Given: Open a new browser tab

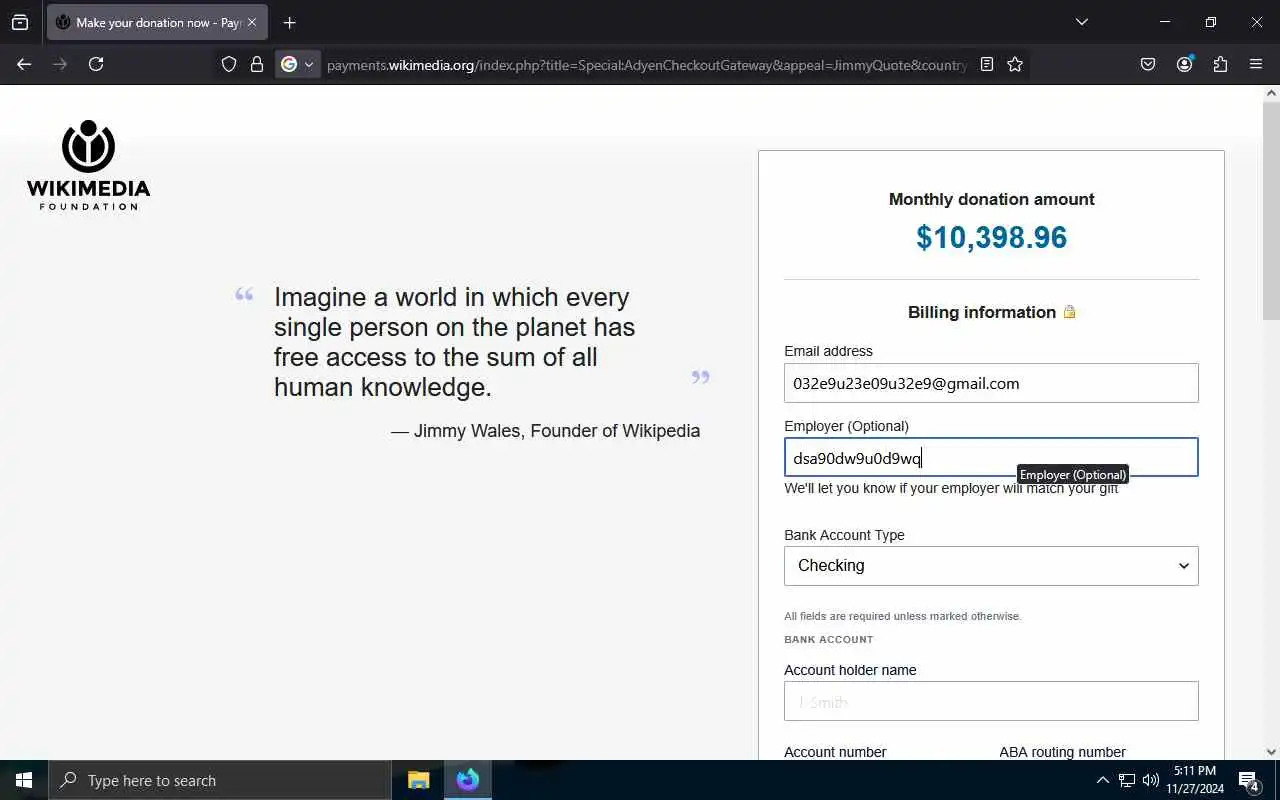Looking at the screenshot, I should coord(289,22).
